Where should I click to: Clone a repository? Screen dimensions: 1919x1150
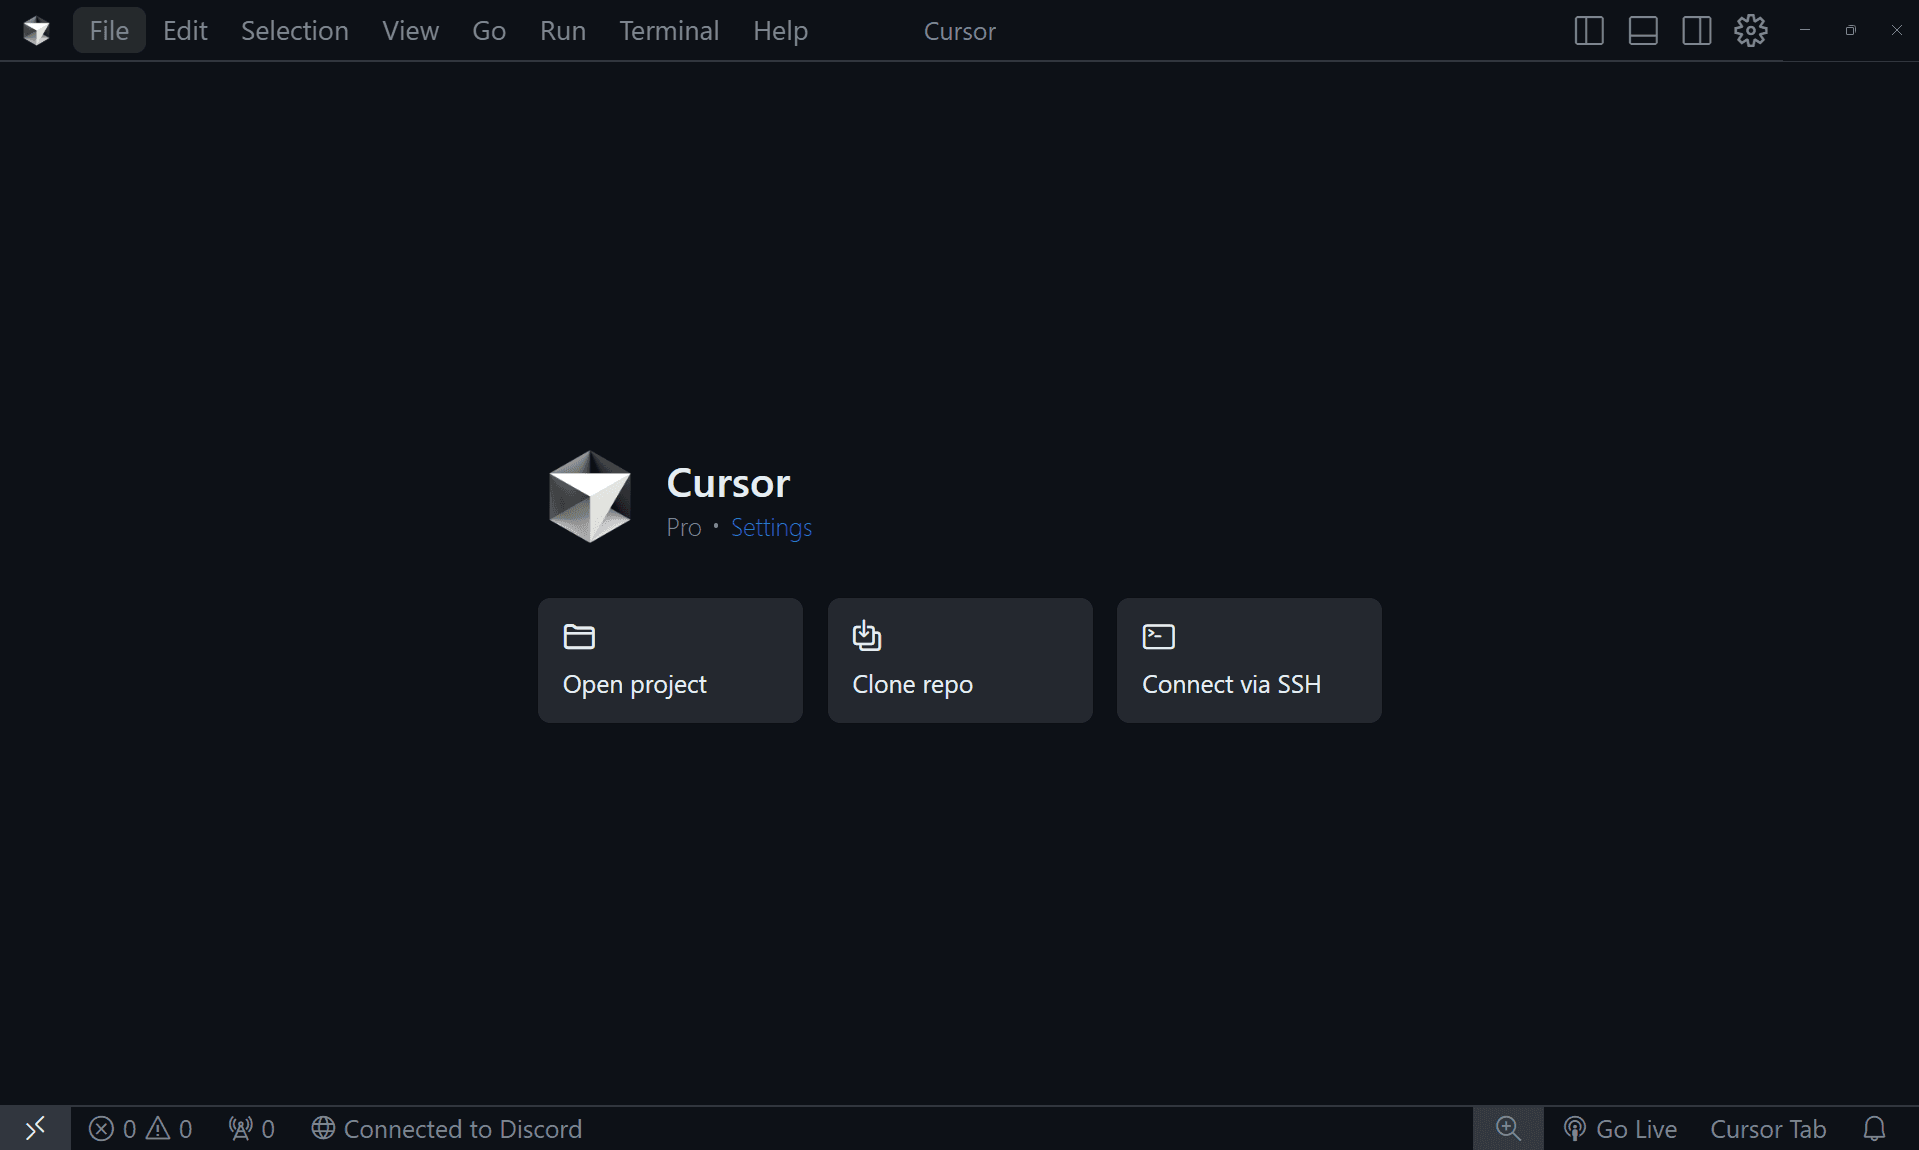[959, 660]
